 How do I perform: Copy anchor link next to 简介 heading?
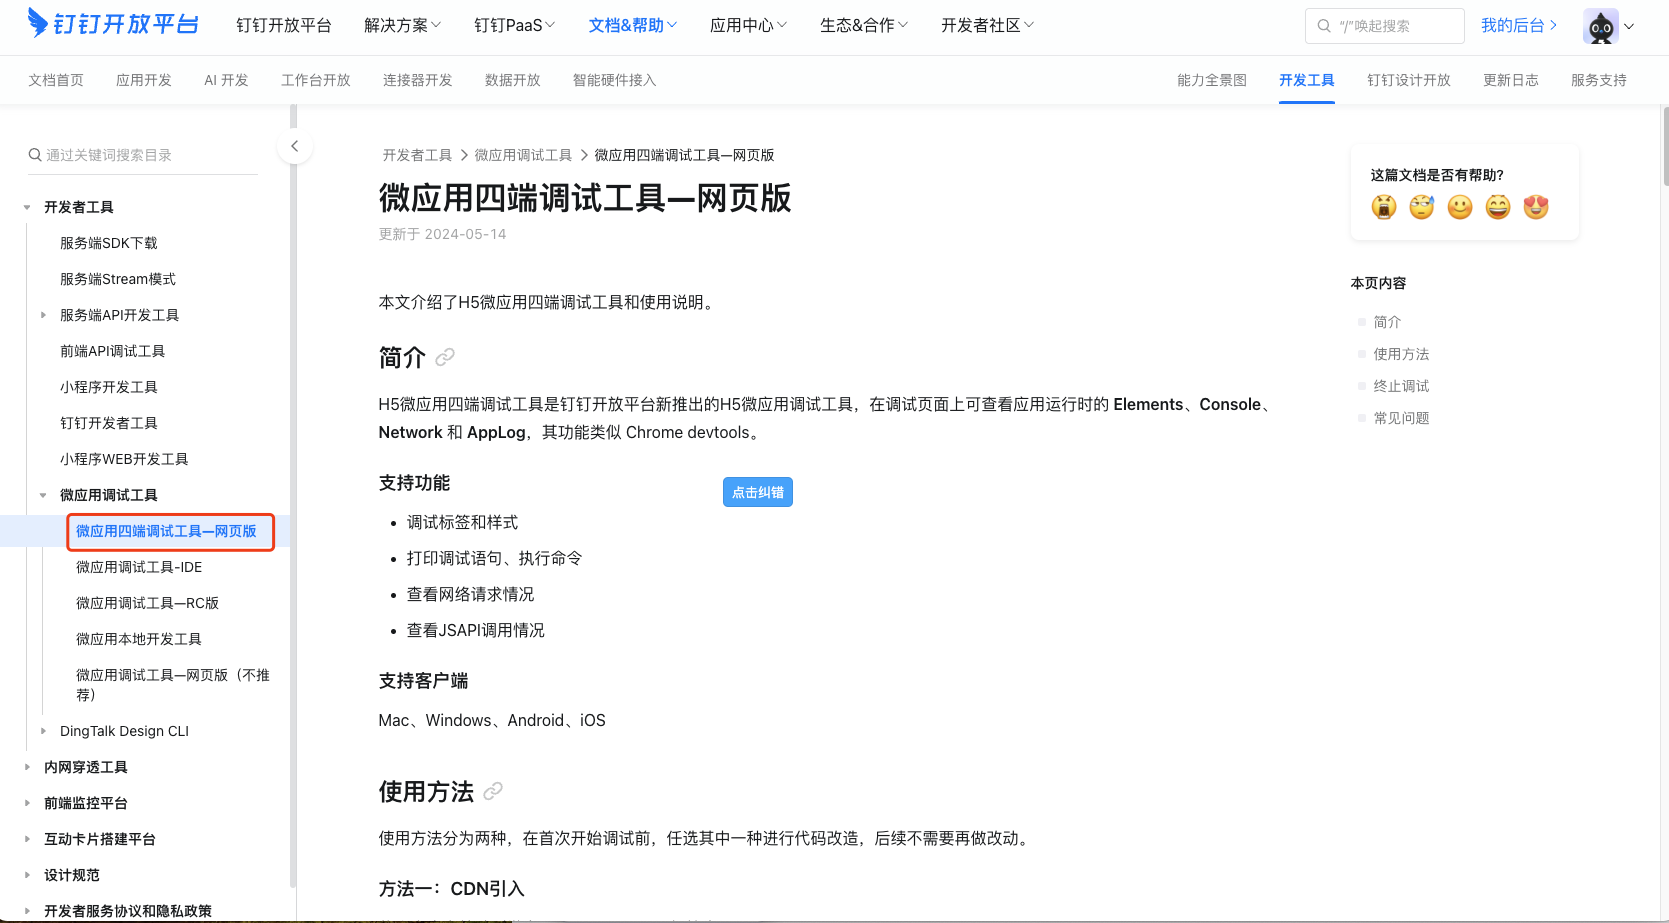(445, 357)
